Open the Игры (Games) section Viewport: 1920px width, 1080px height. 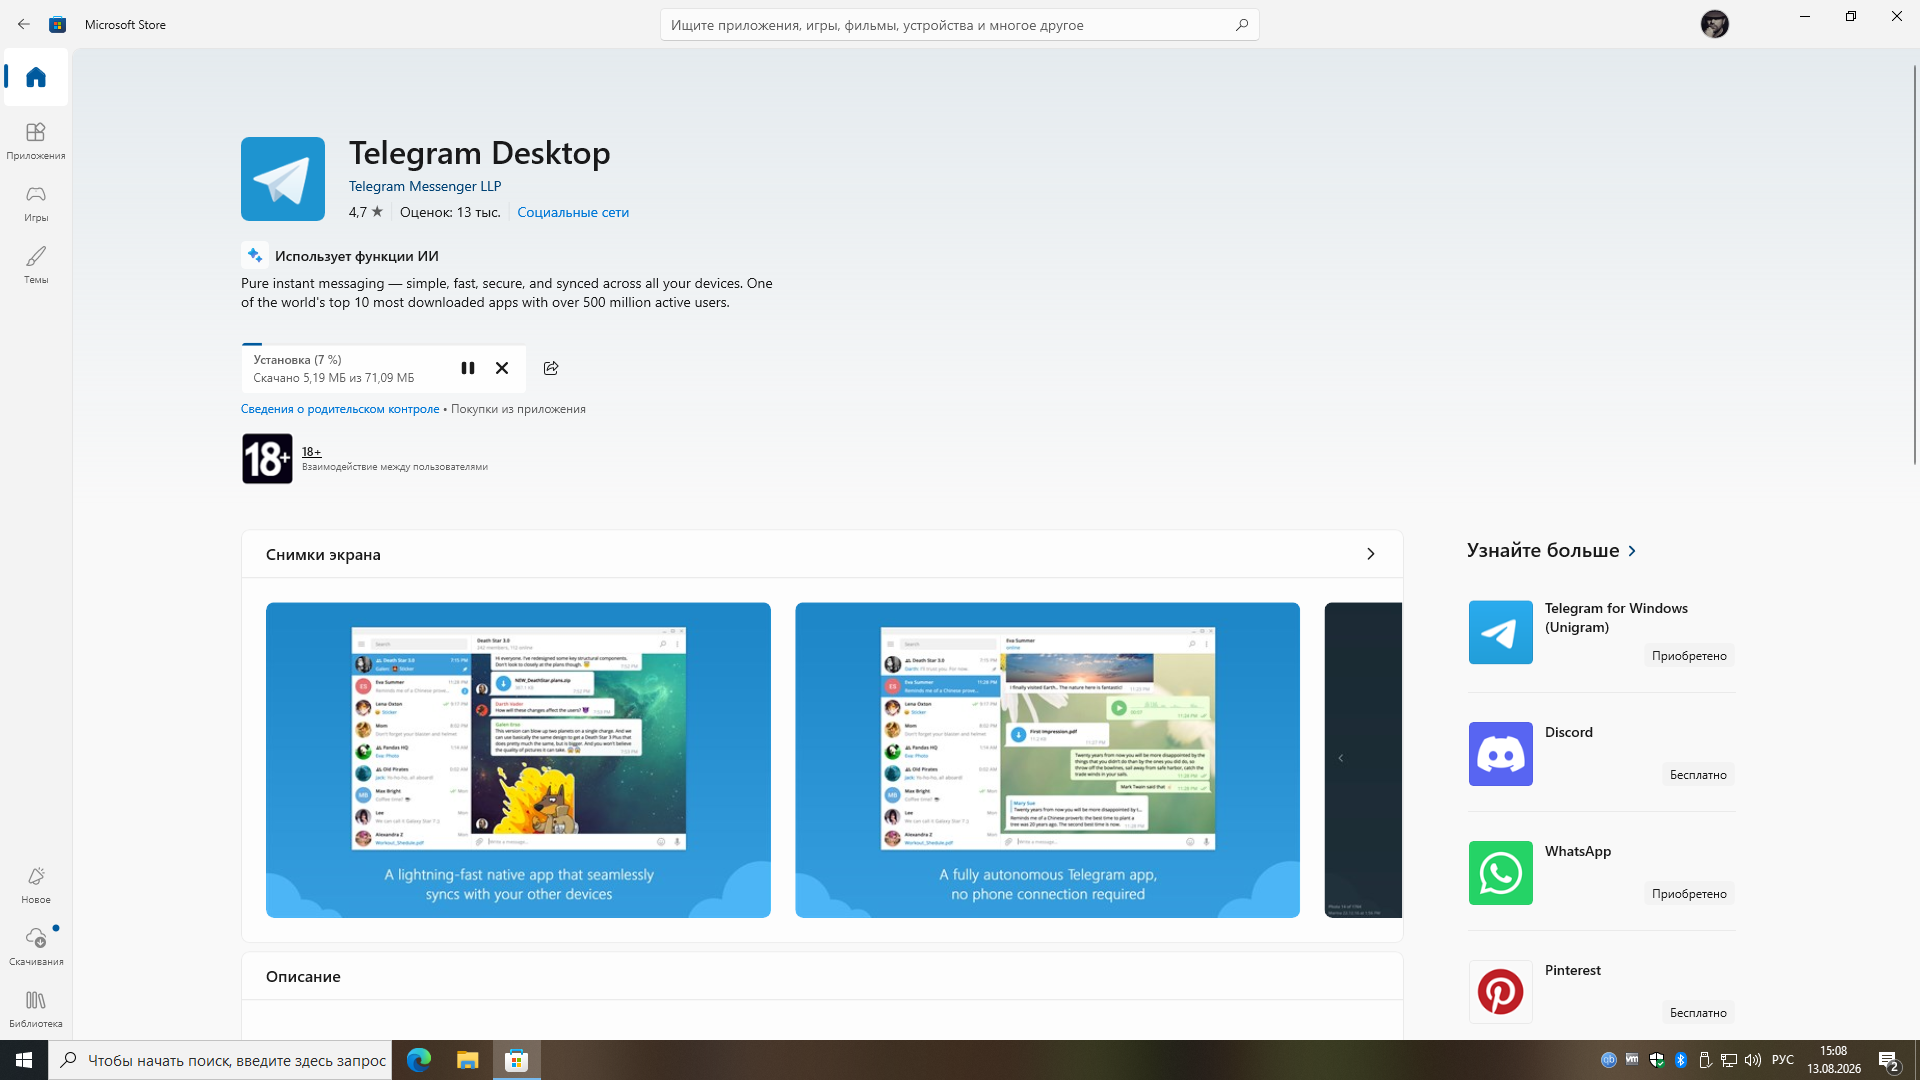click(36, 203)
